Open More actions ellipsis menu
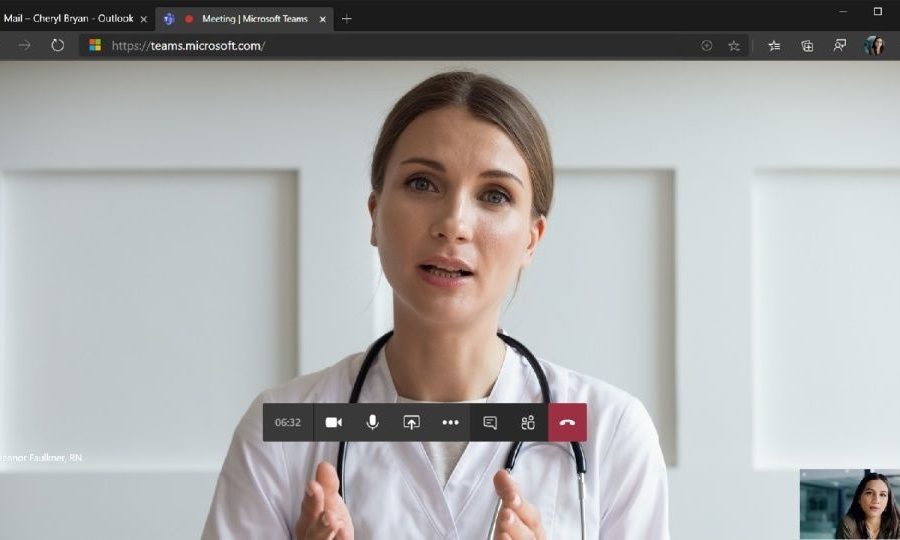The image size is (900, 540). [450, 422]
